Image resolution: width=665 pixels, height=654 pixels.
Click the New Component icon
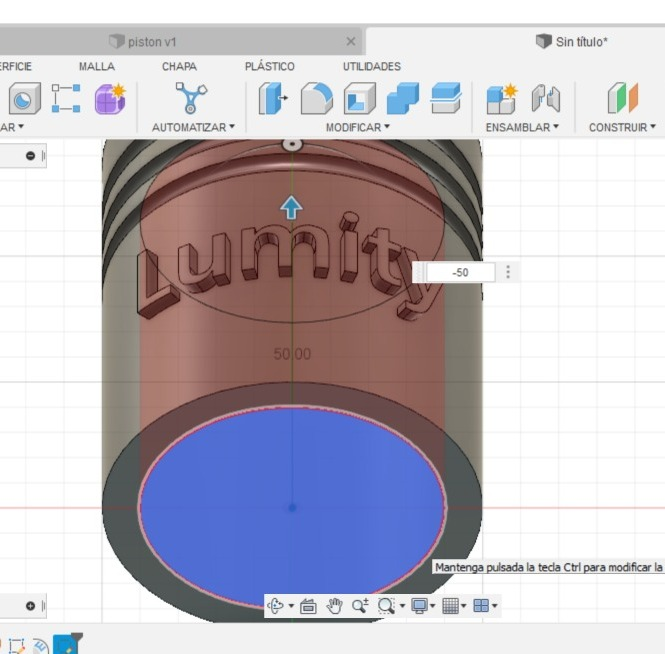502,98
